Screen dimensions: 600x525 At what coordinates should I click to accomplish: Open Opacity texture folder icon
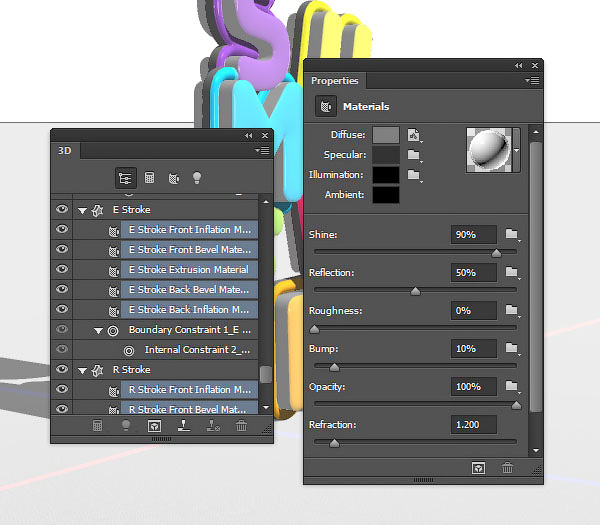(512, 386)
